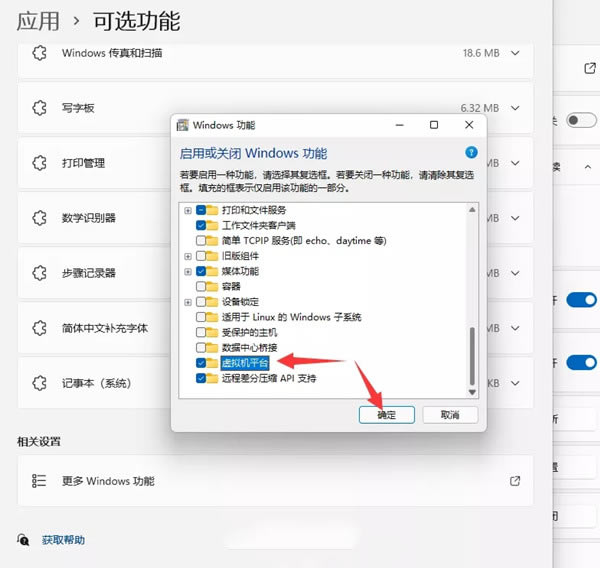The image size is (600, 568).
Task: Uncheck the 媒体功能 checkbox
Action: coord(201,271)
